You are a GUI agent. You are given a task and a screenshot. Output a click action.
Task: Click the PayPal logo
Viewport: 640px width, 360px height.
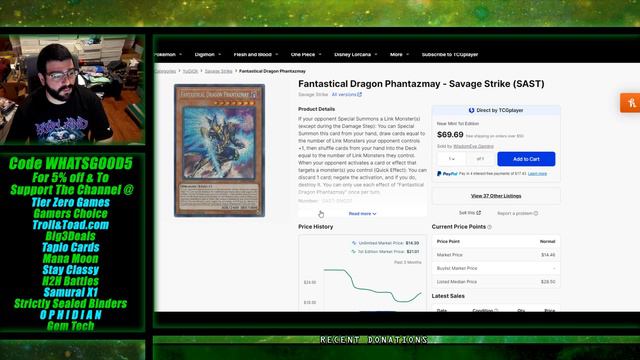tap(447, 173)
